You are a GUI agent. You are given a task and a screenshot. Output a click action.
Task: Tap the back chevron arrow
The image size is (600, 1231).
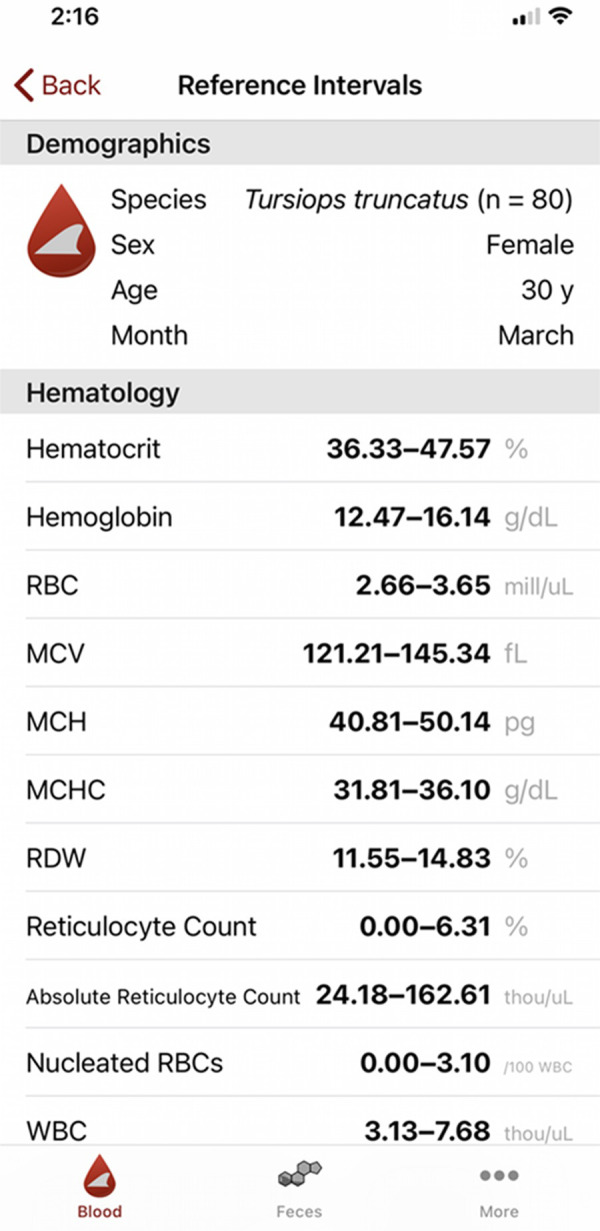pyautogui.click(x=25, y=85)
